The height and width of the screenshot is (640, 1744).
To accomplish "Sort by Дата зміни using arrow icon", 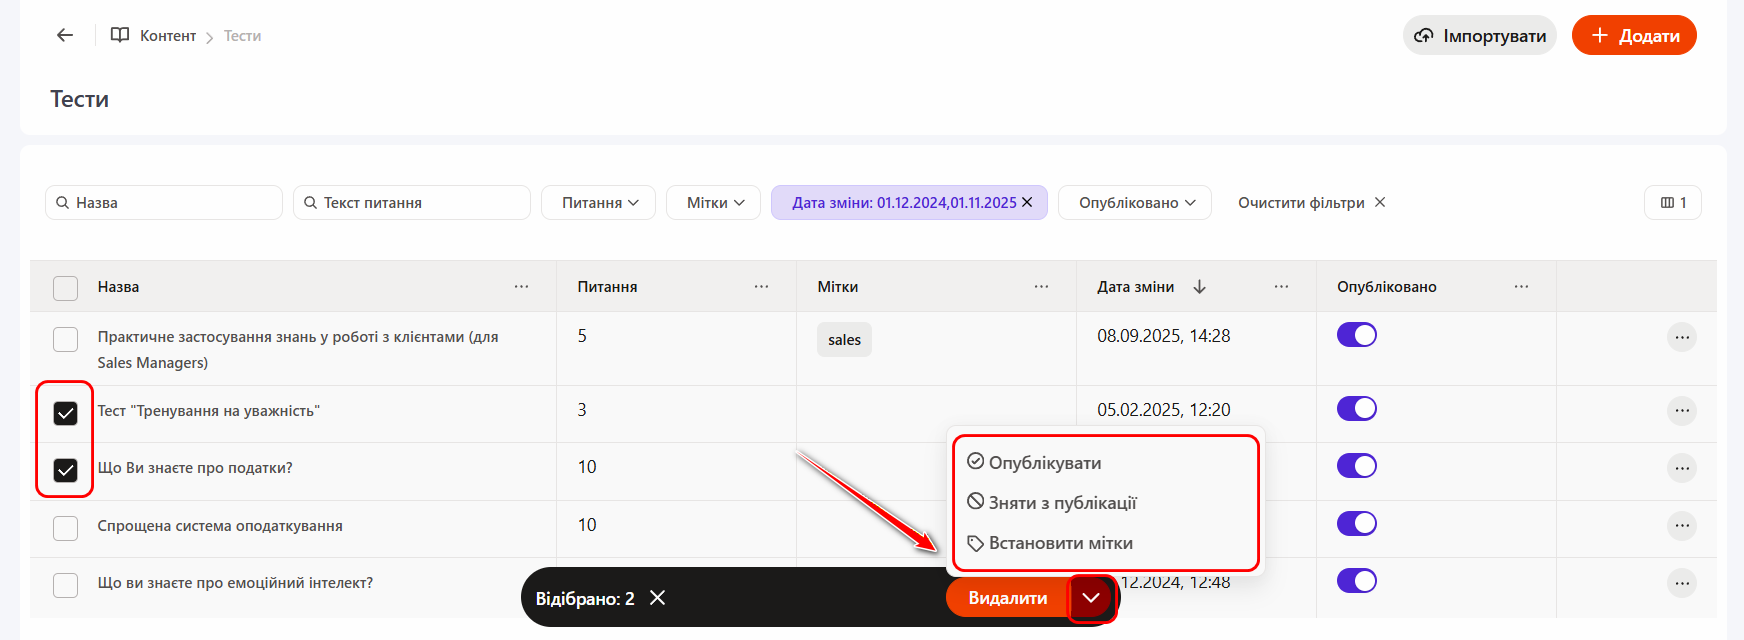I will pyautogui.click(x=1199, y=287).
